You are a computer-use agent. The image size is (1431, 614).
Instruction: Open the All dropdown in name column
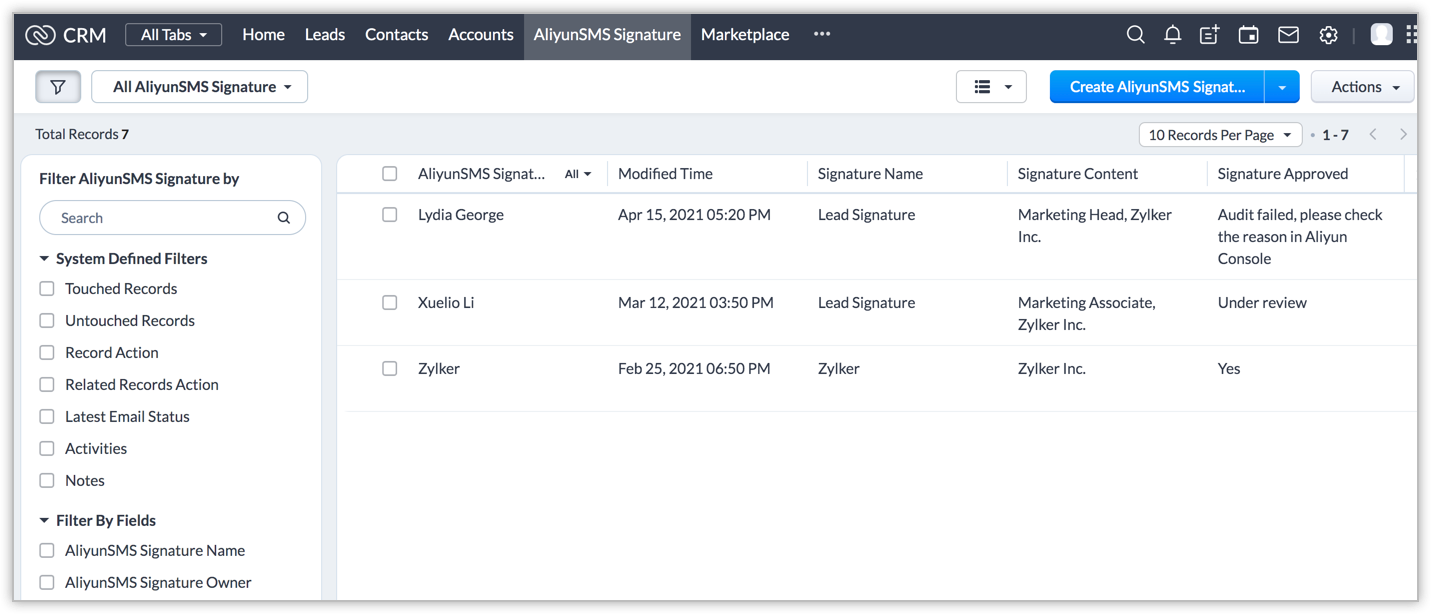tap(578, 174)
